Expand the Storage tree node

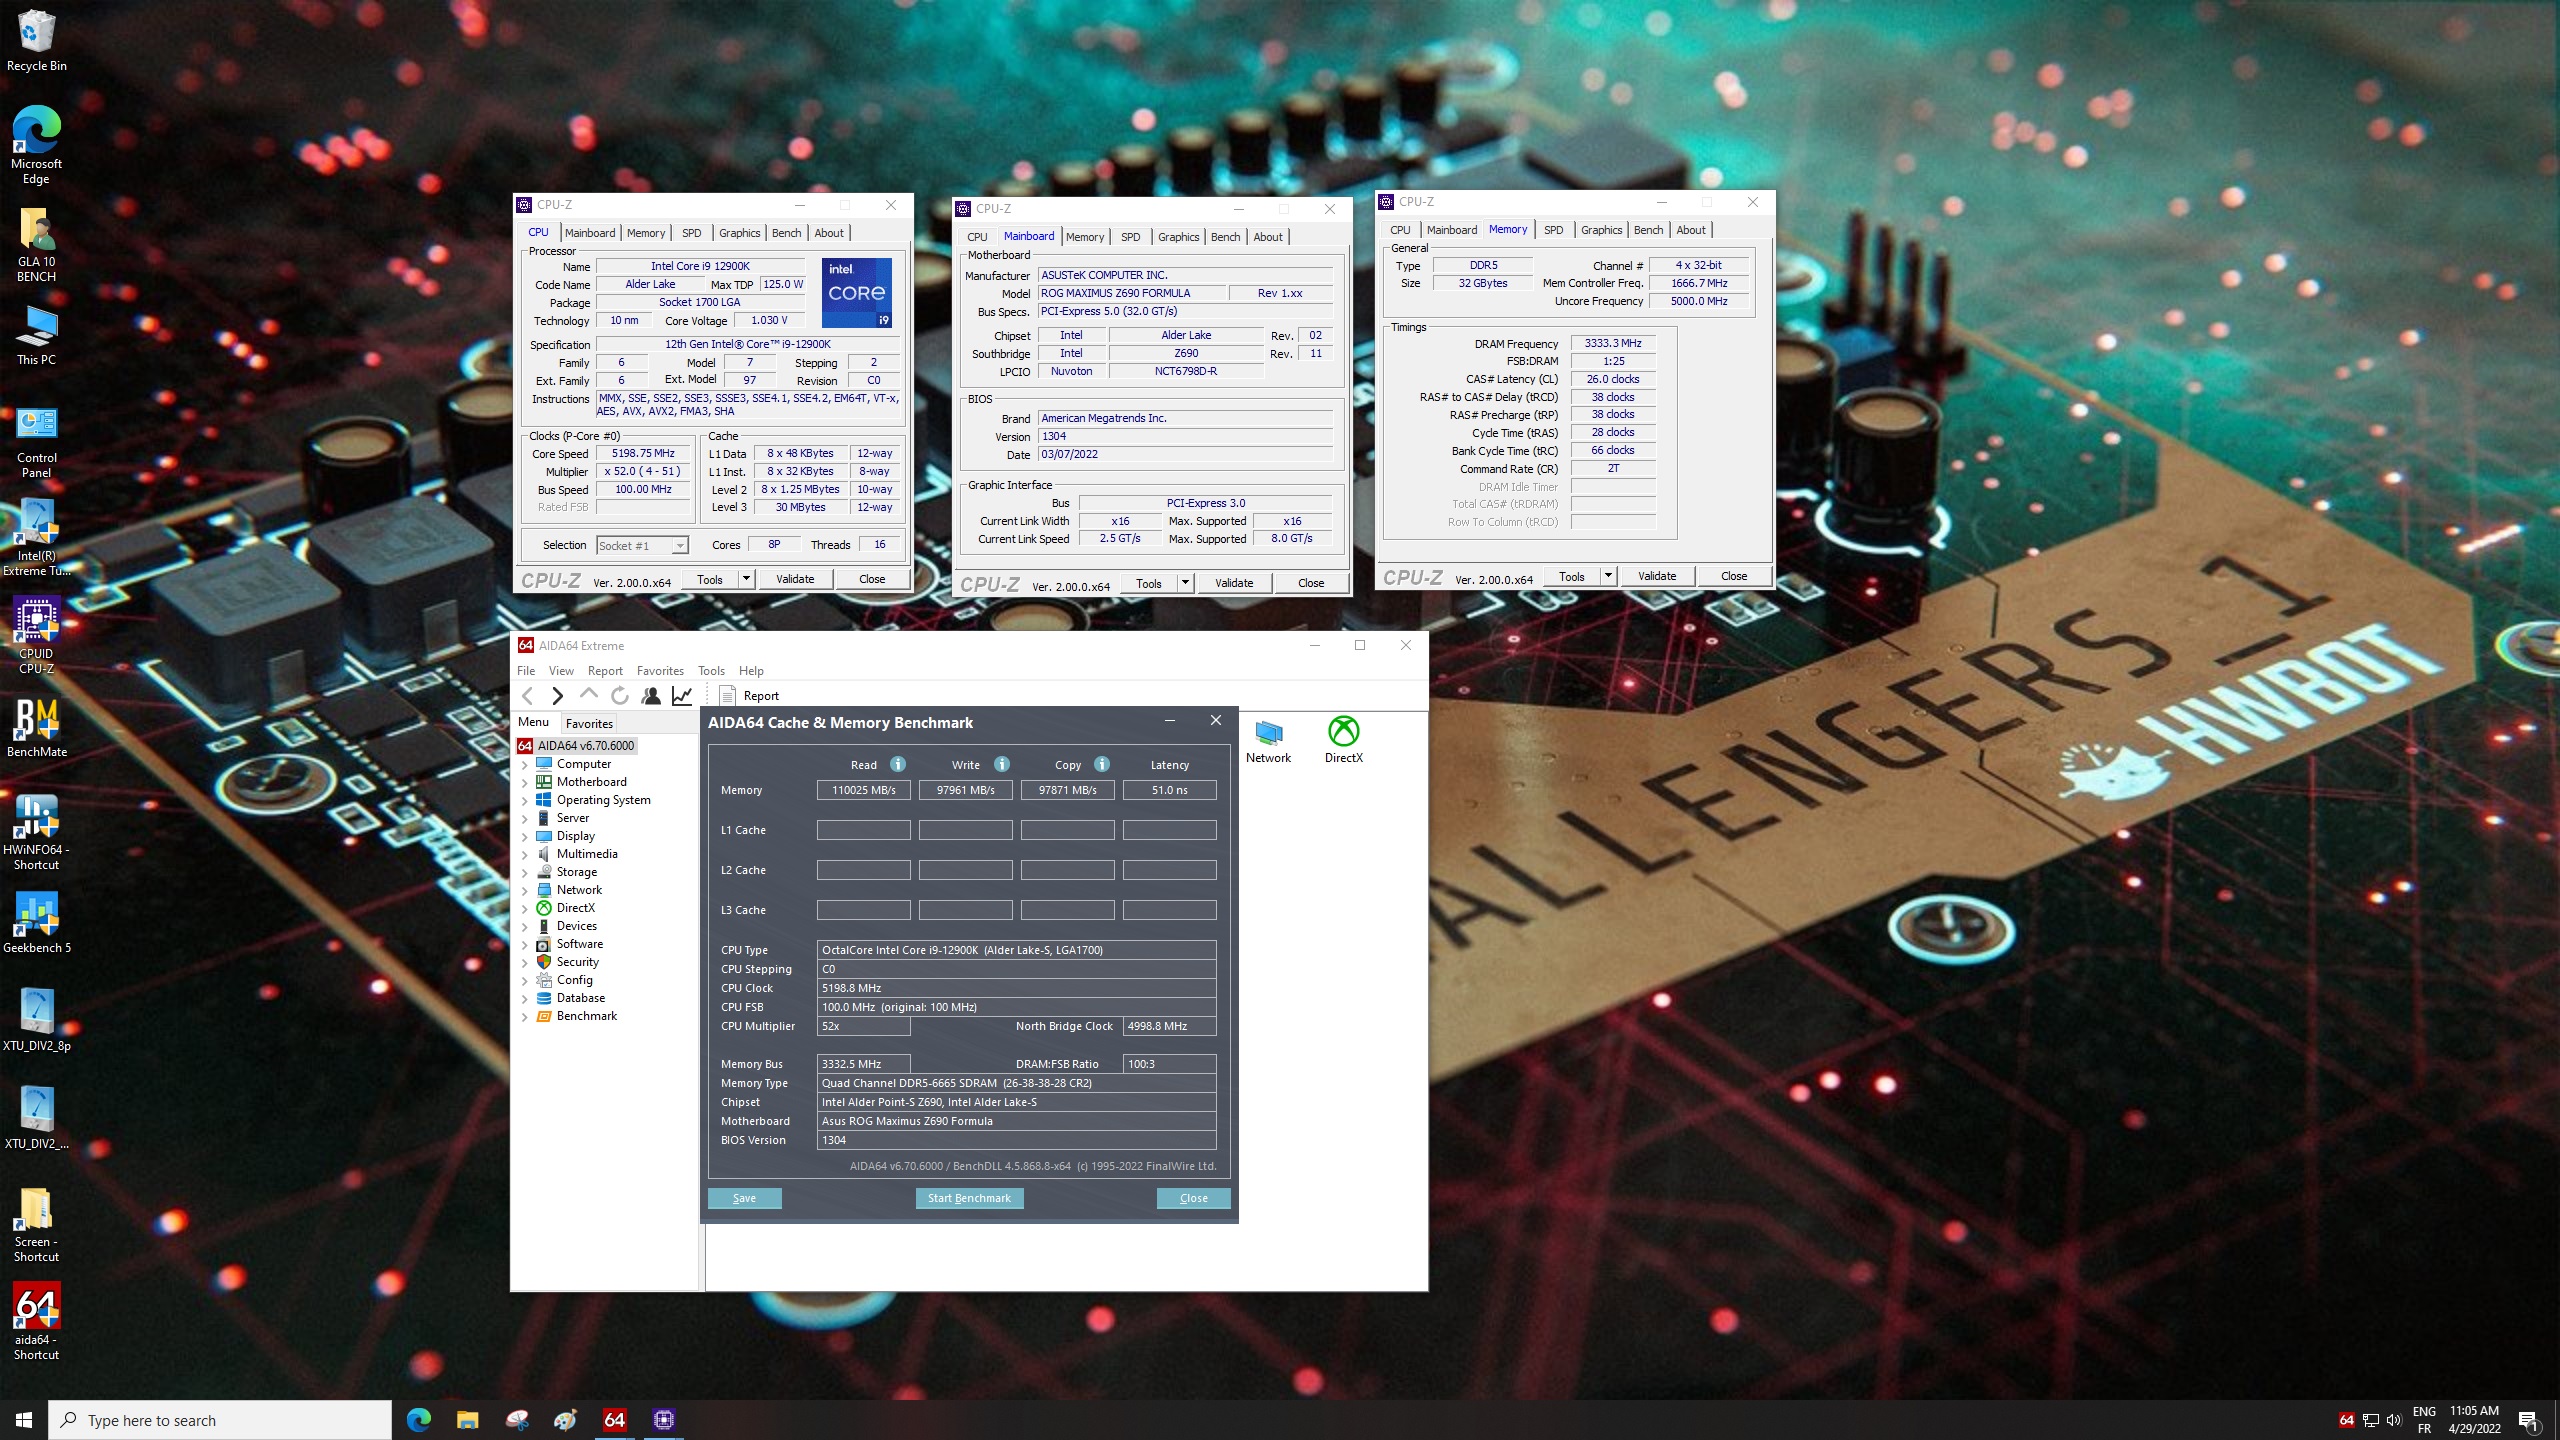point(524,872)
